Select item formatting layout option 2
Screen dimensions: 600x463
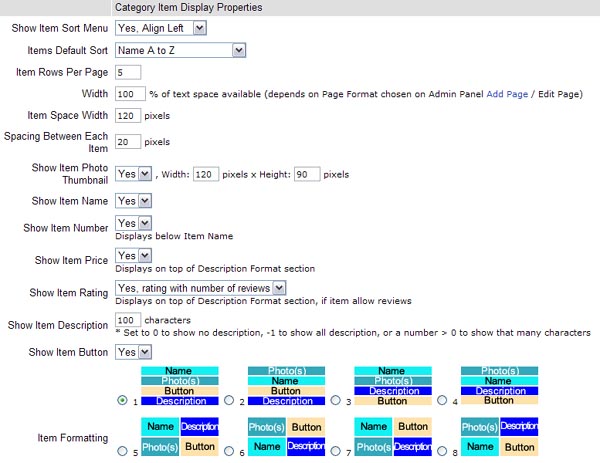(x=229, y=400)
